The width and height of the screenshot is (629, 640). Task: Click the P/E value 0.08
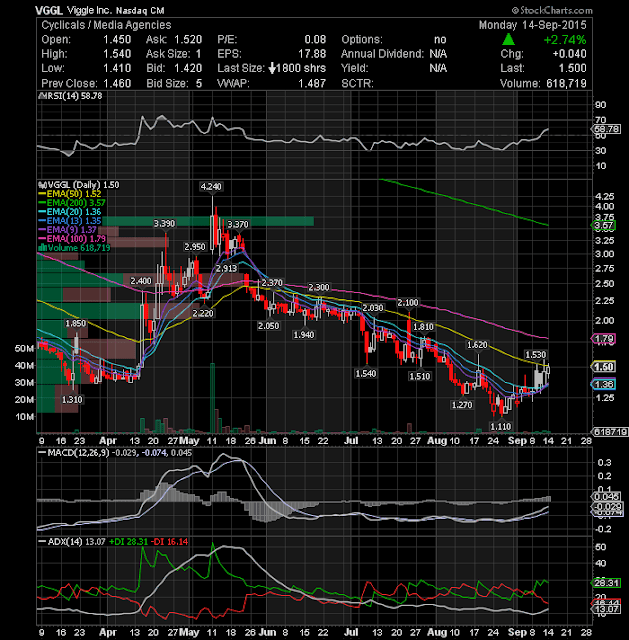(x=315, y=40)
